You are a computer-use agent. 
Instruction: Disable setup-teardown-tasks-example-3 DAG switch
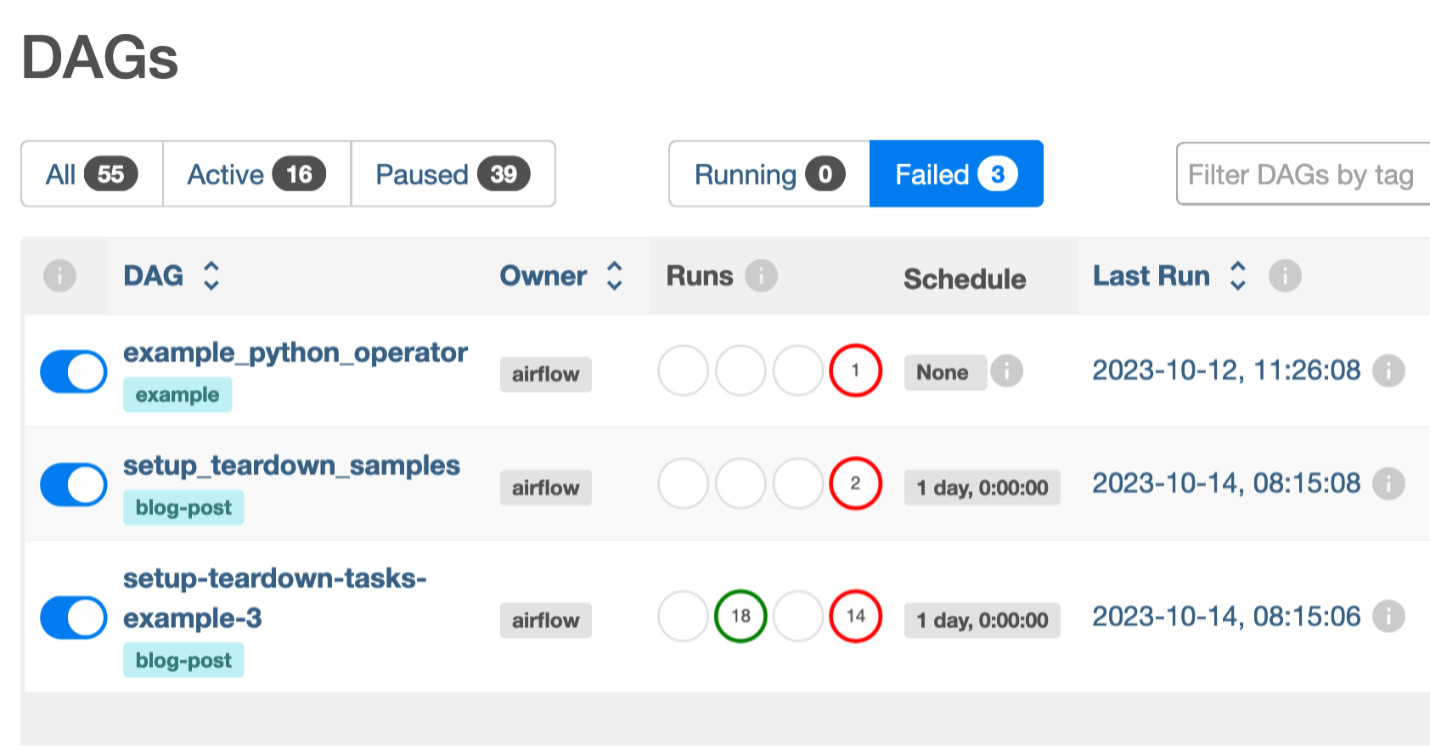click(74, 618)
